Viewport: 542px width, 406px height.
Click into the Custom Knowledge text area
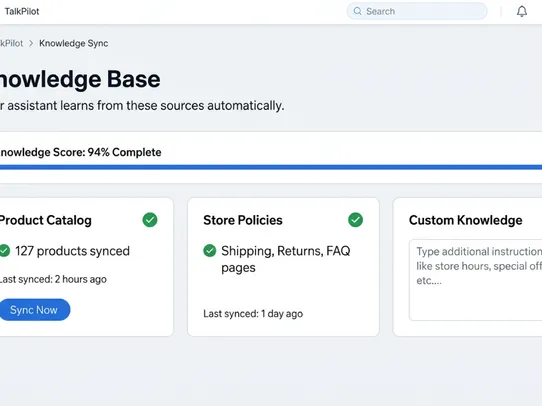tap(475, 280)
